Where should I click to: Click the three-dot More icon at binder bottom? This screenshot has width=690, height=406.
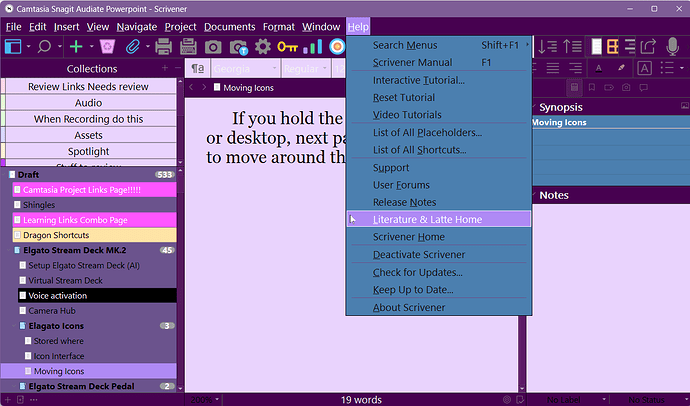33,400
